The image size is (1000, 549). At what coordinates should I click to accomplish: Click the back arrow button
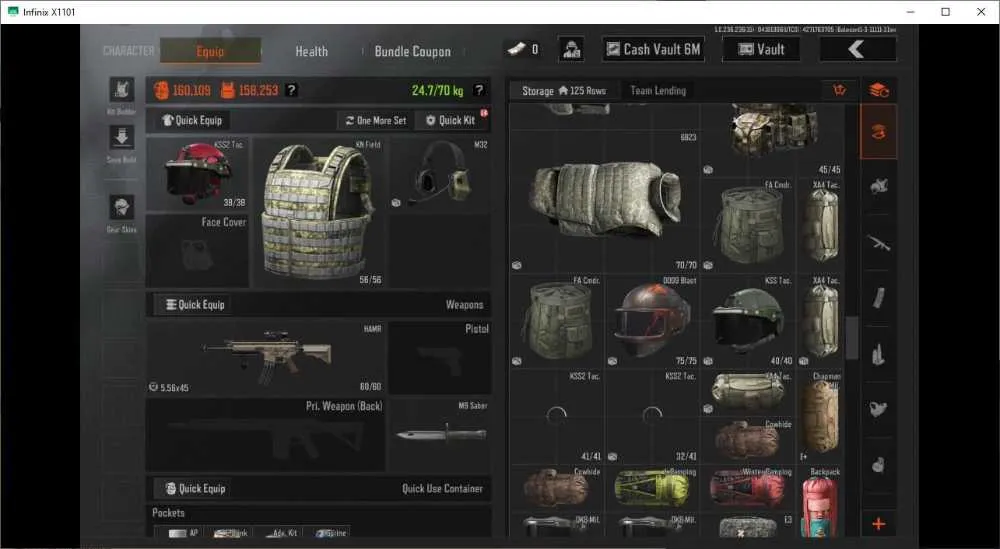click(857, 49)
